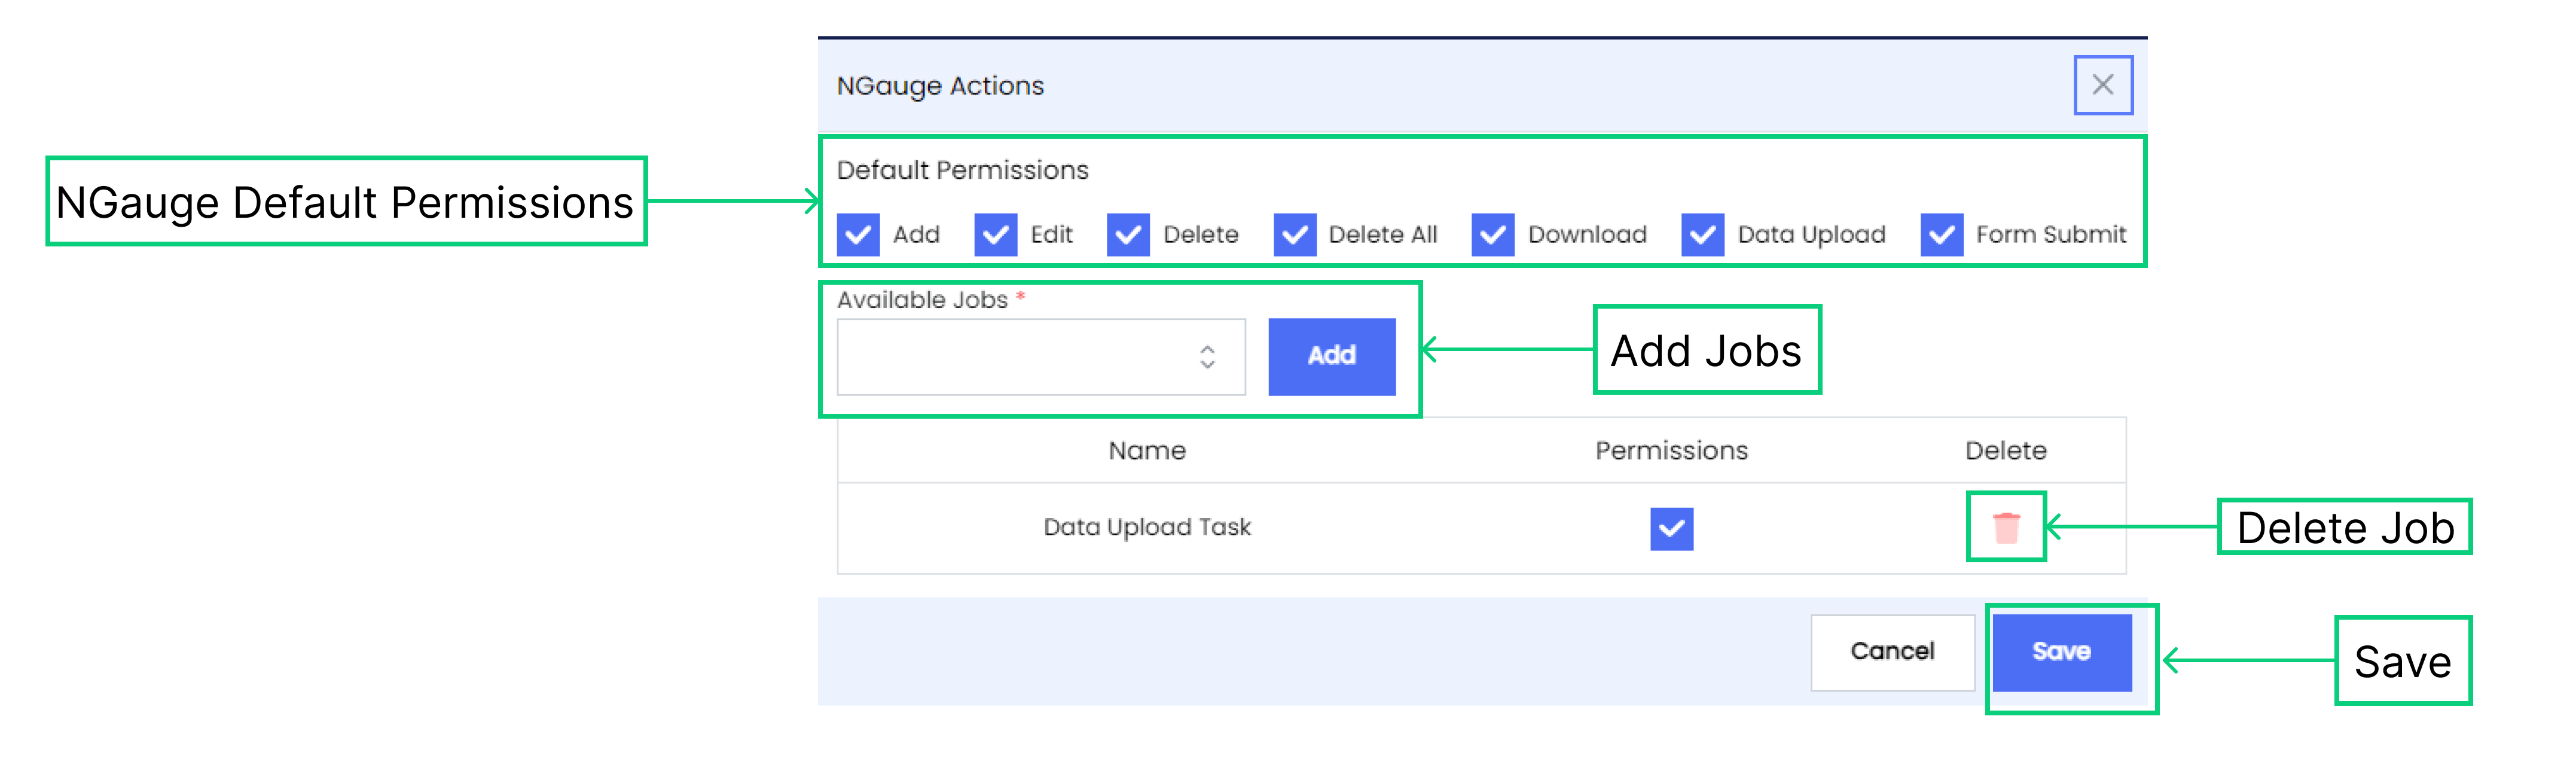Toggle the Edit permission checkbox
This screenshot has height=768, width=2576.
click(x=995, y=235)
